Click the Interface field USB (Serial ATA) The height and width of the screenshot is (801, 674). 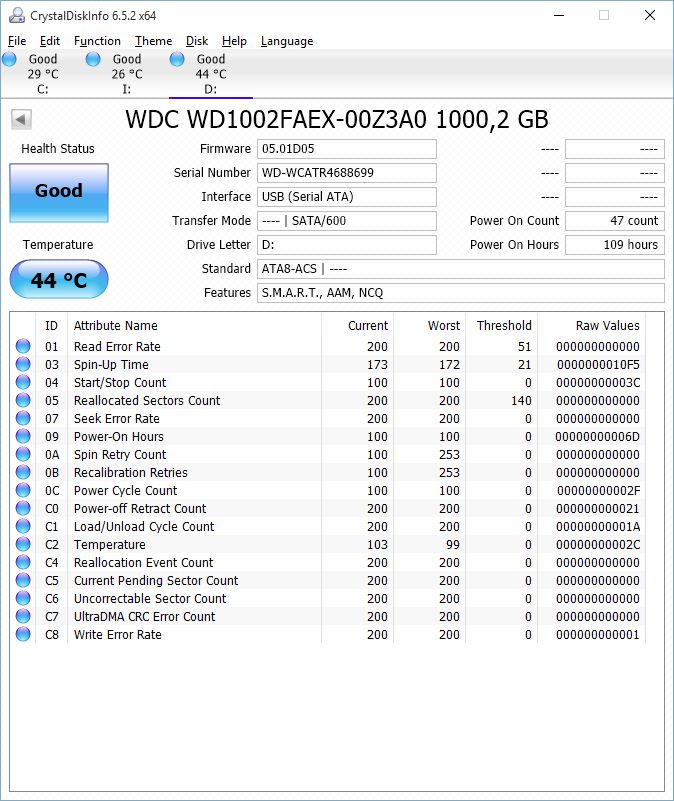(346, 197)
